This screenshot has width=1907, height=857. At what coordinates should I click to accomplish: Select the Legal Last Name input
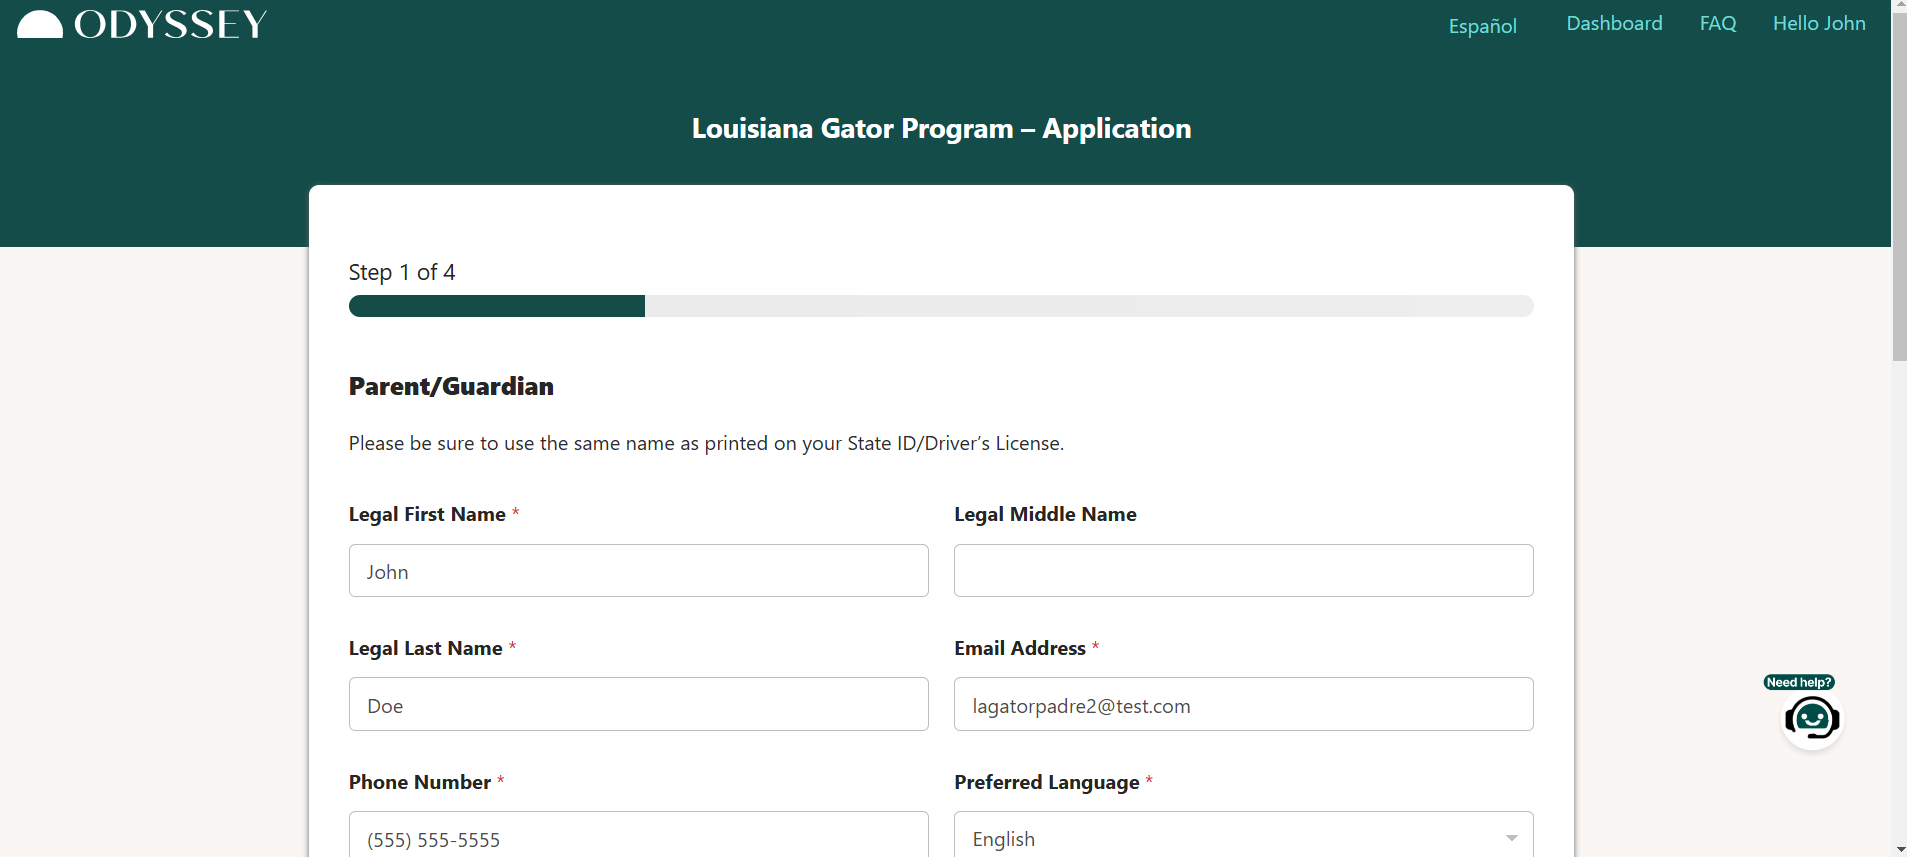point(638,705)
